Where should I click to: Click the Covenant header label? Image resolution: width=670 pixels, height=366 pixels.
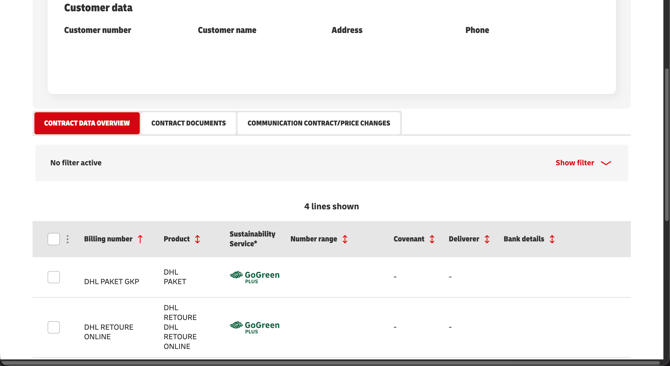(409, 239)
